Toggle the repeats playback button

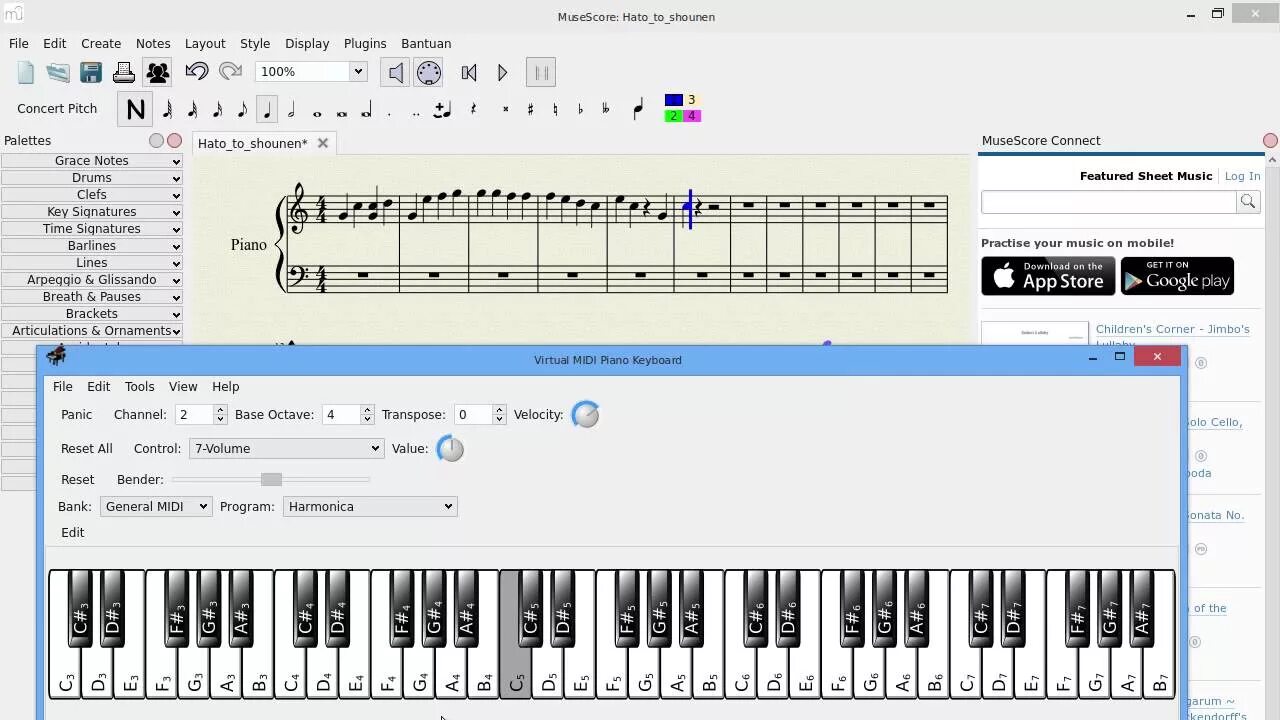(541, 72)
